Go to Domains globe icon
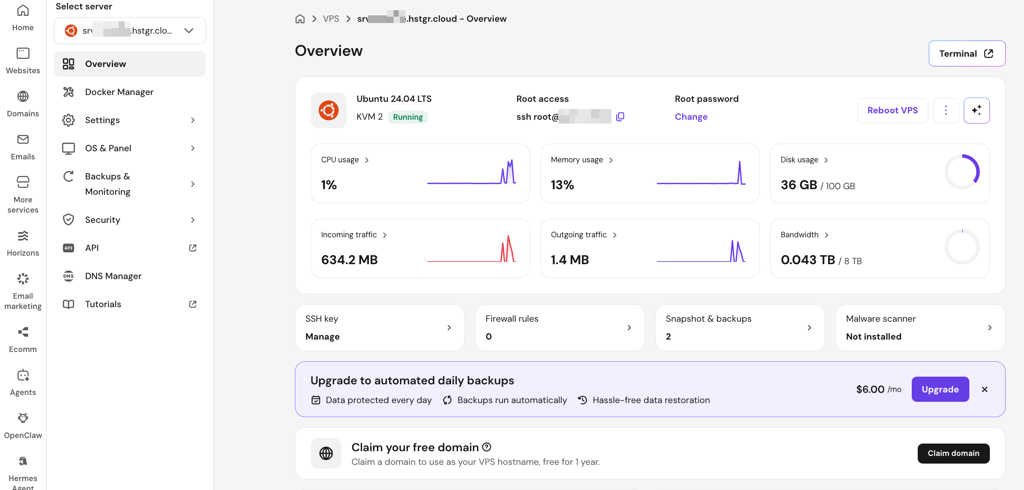This screenshot has width=1024, height=490. [23, 97]
